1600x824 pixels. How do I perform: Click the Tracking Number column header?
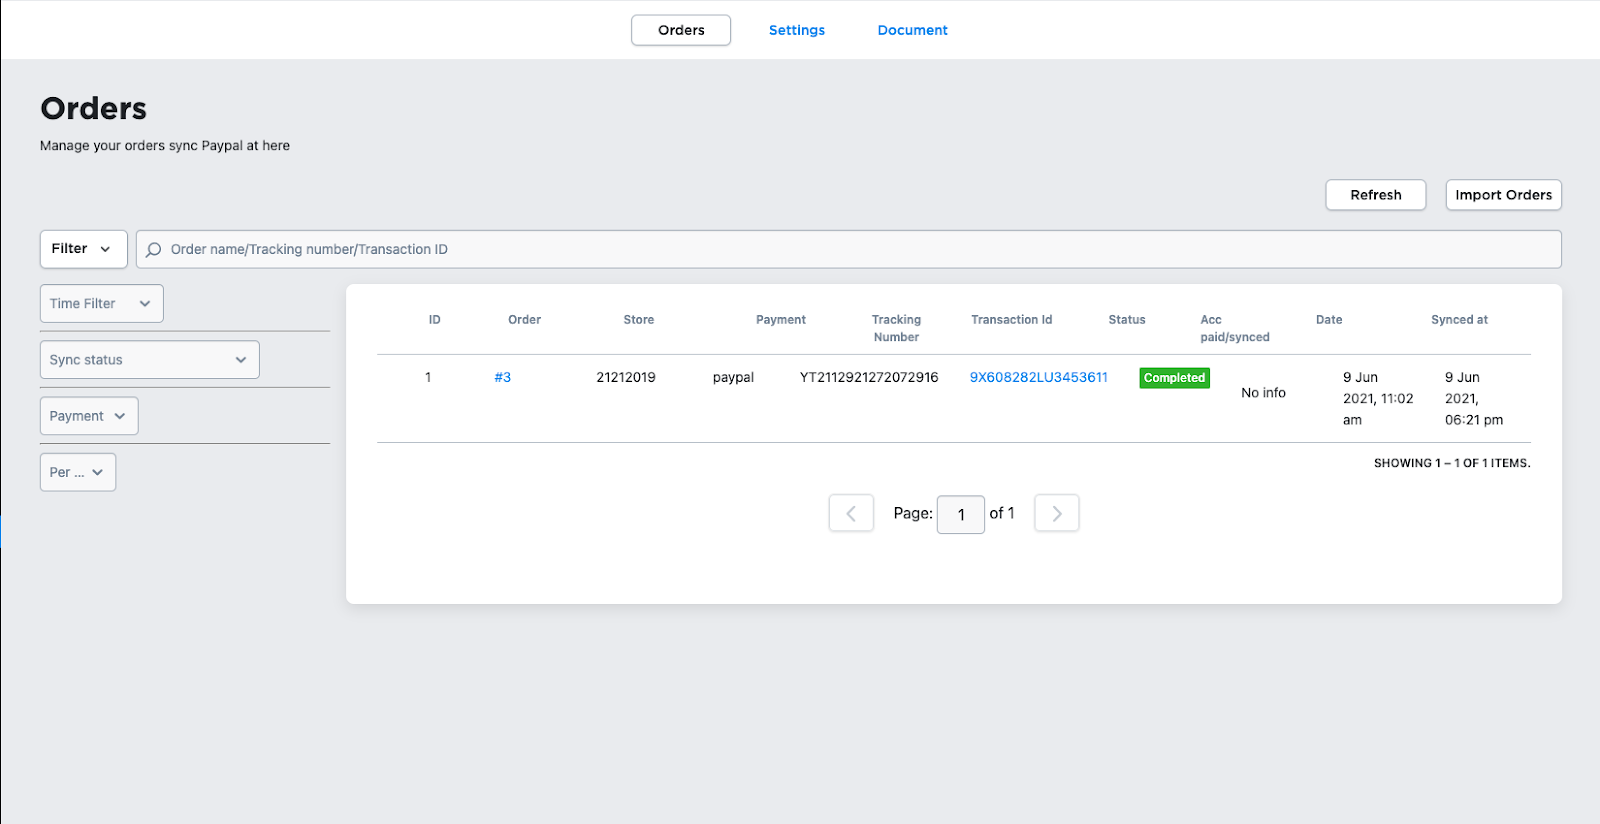(x=896, y=328)
